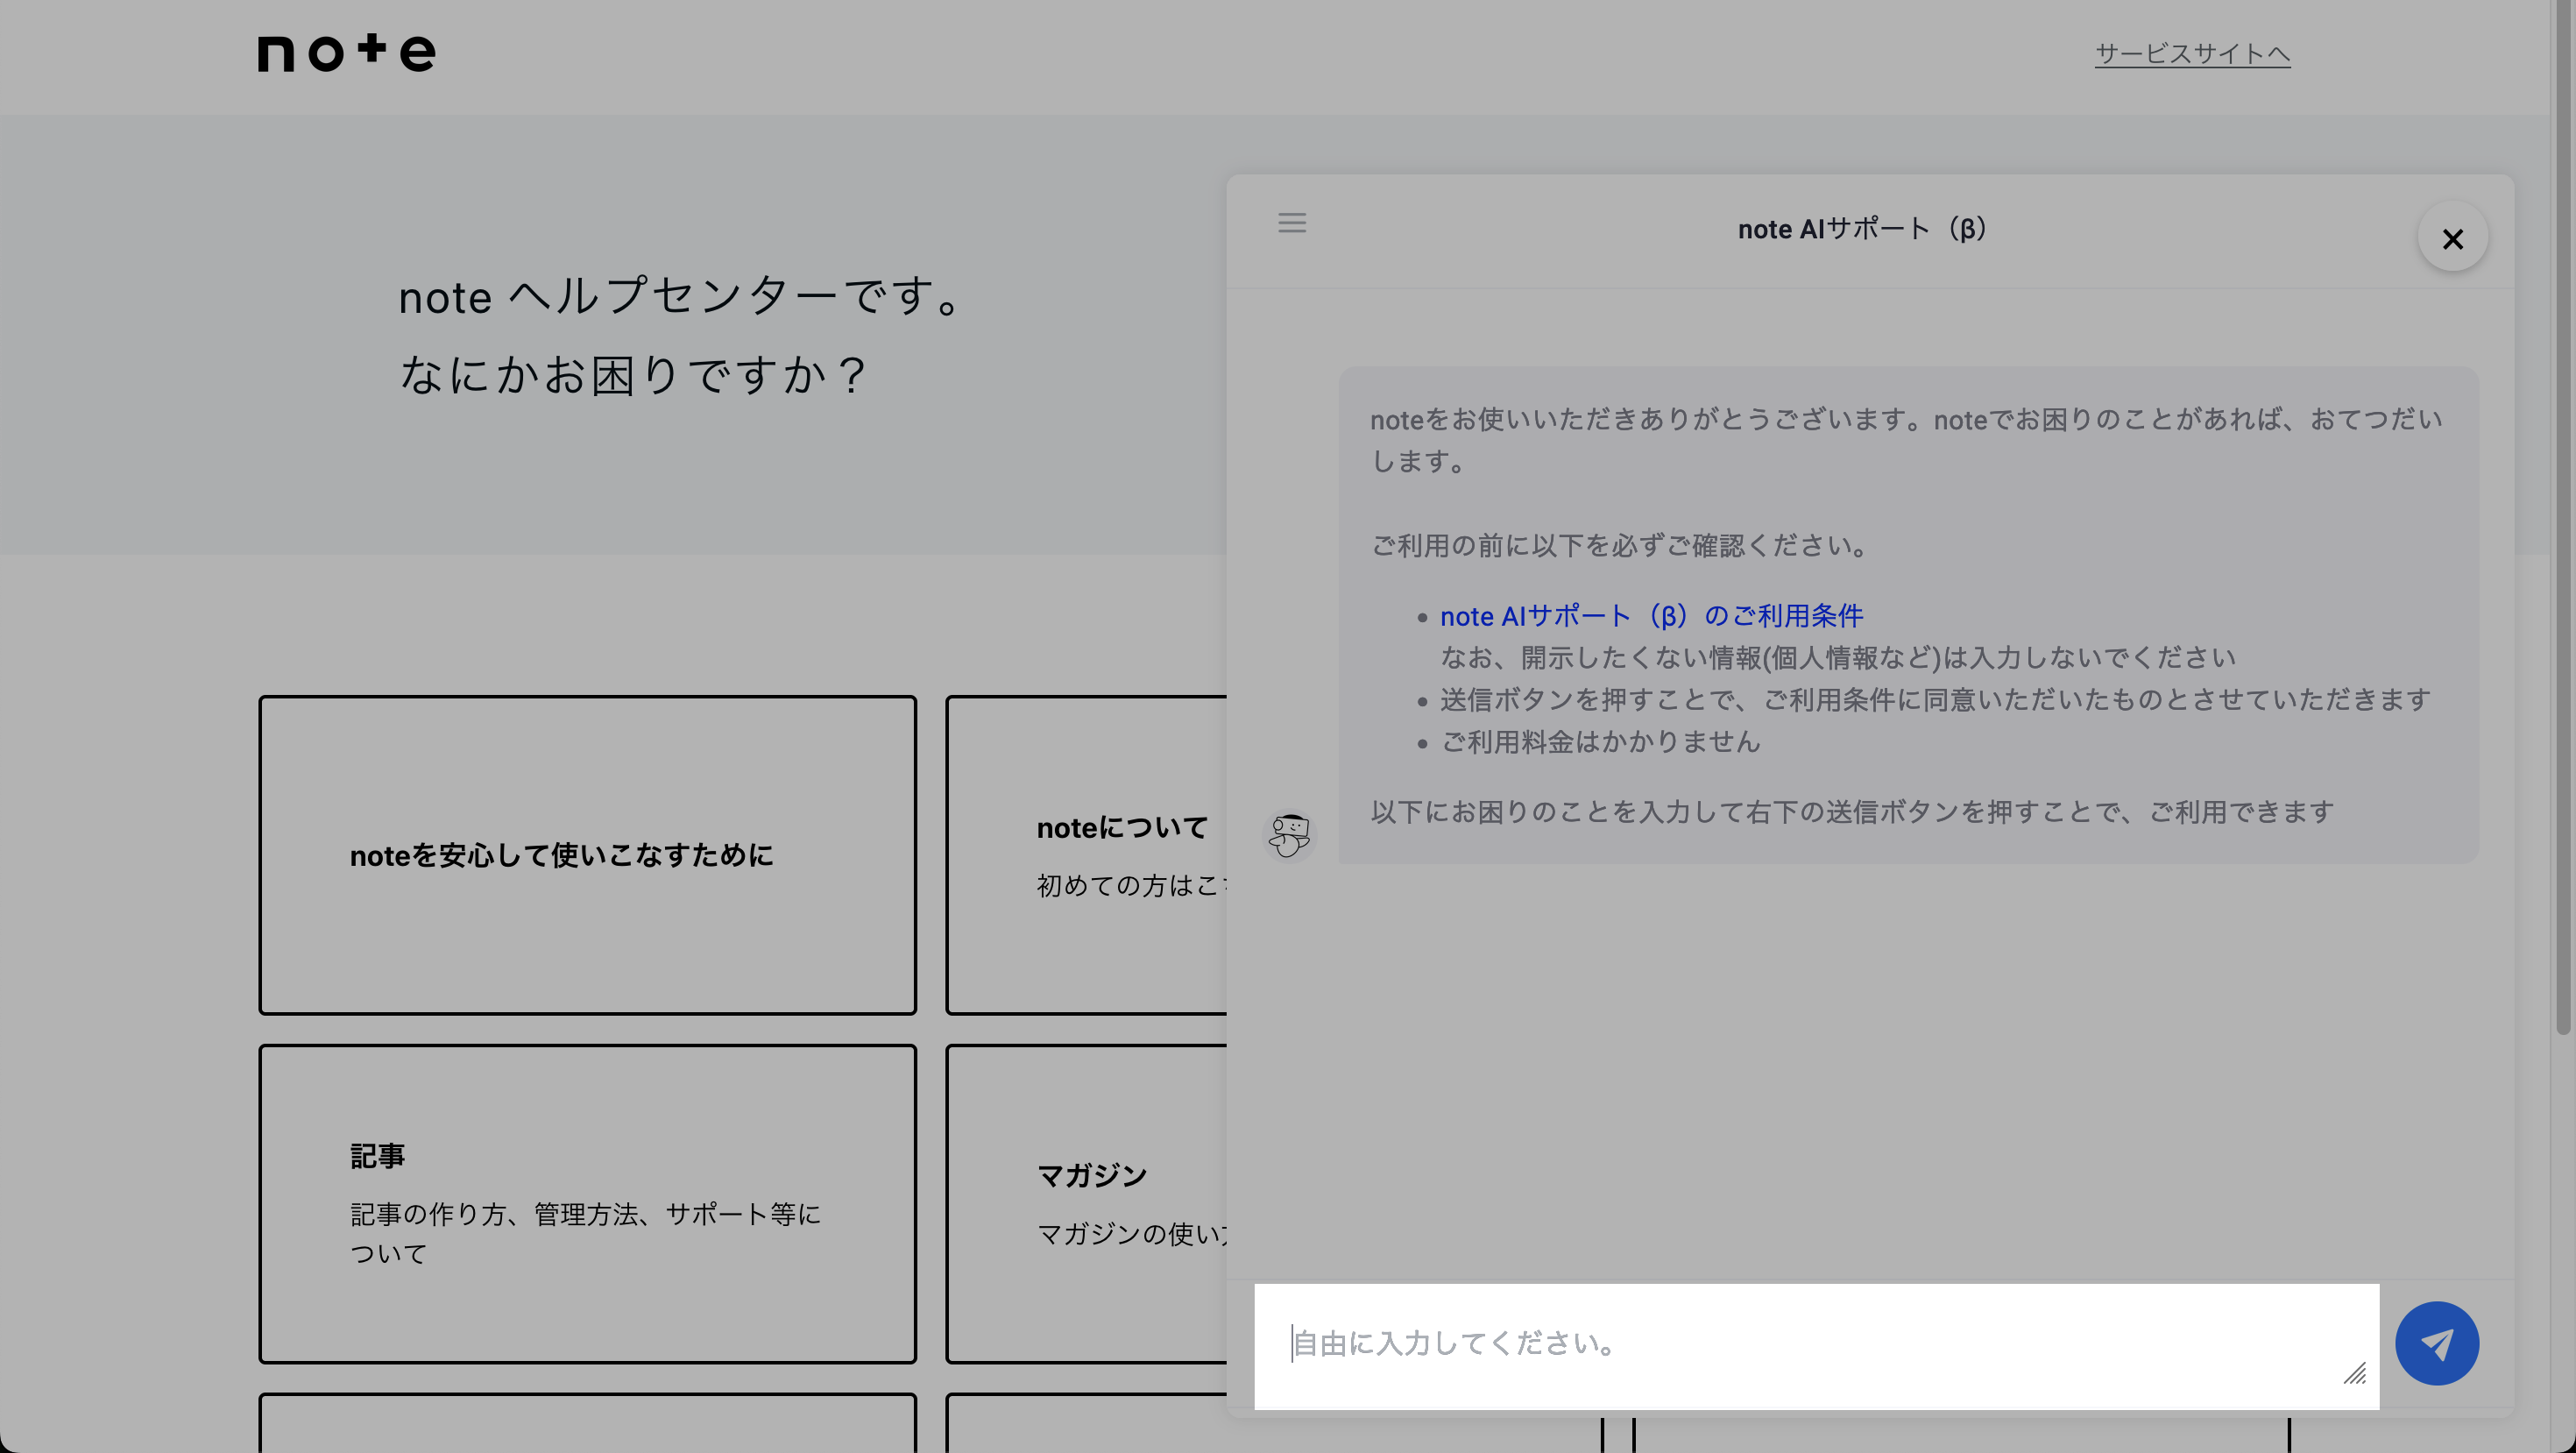Open the 記事 category card
The height and width of the screenshot is (1453, 2576).
[x=587, y=1203]
